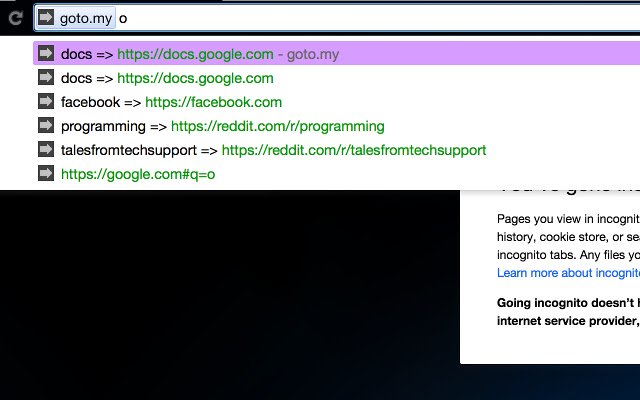Open the https://google.com#q=o suggestion
The width and height of the screenshot is (640, 400).
[x=336, y=174]
